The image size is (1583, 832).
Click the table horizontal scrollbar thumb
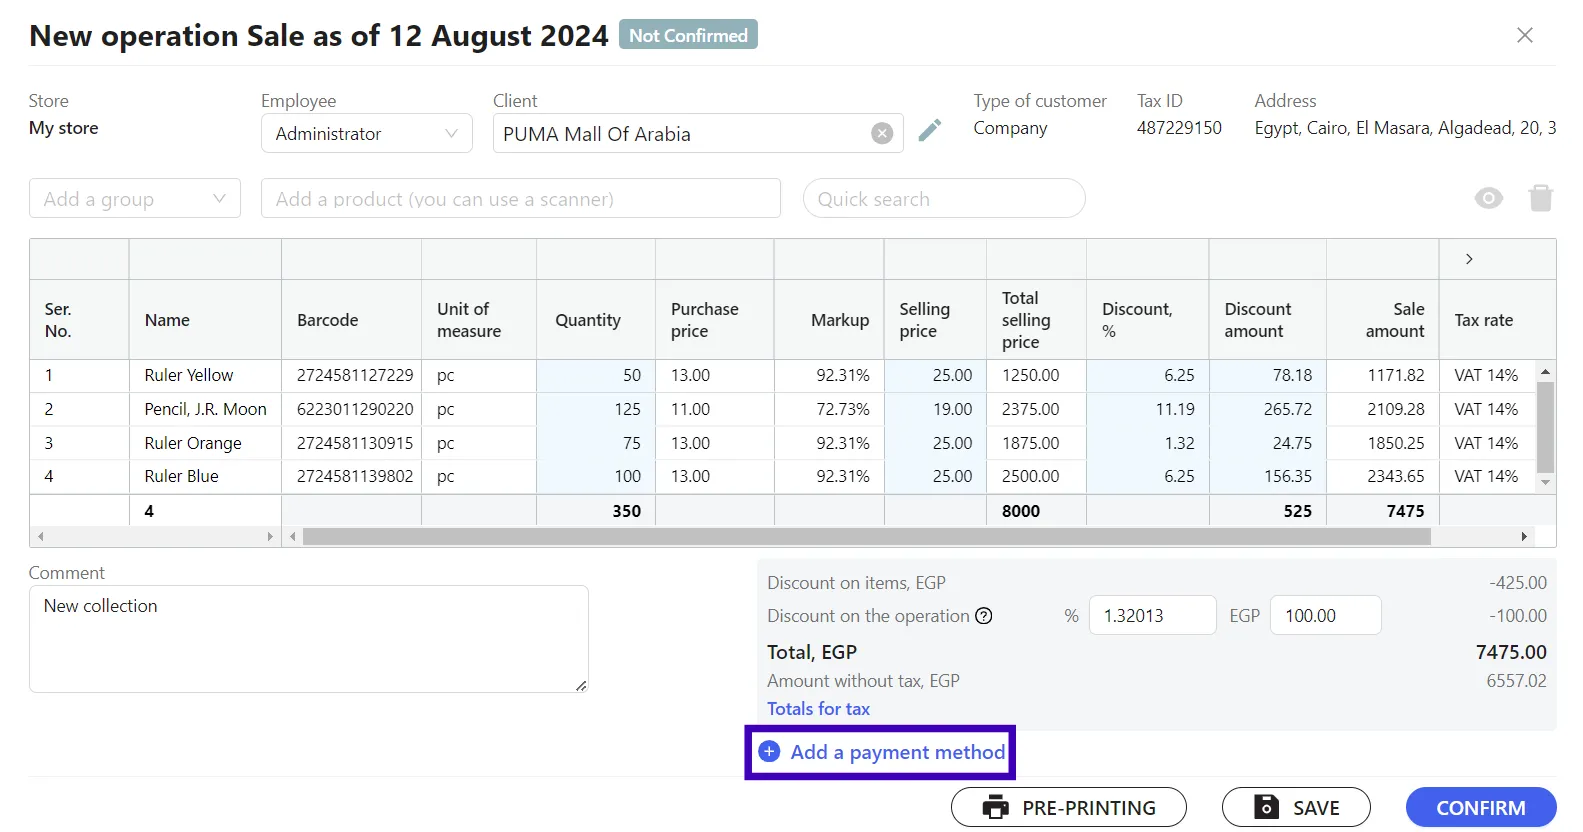[x=867, y=537]
